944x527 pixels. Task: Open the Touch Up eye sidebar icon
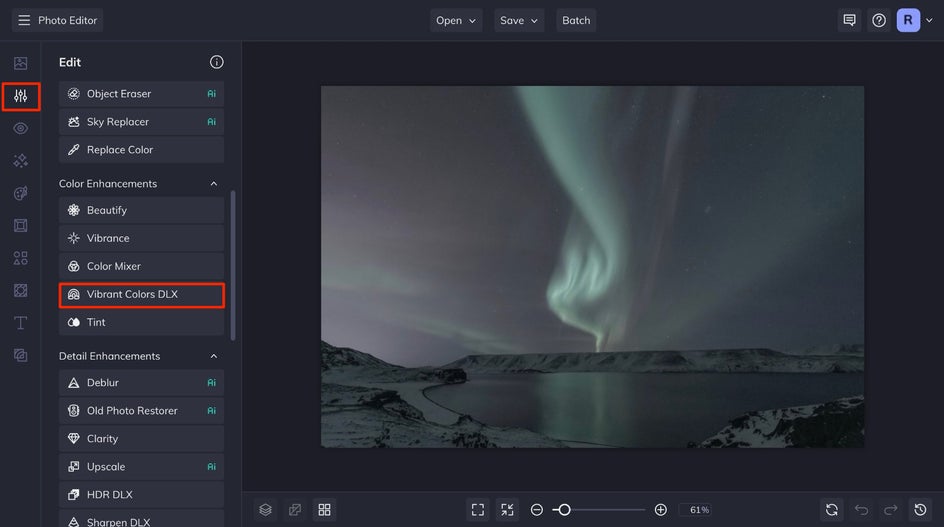coord(20,128)
